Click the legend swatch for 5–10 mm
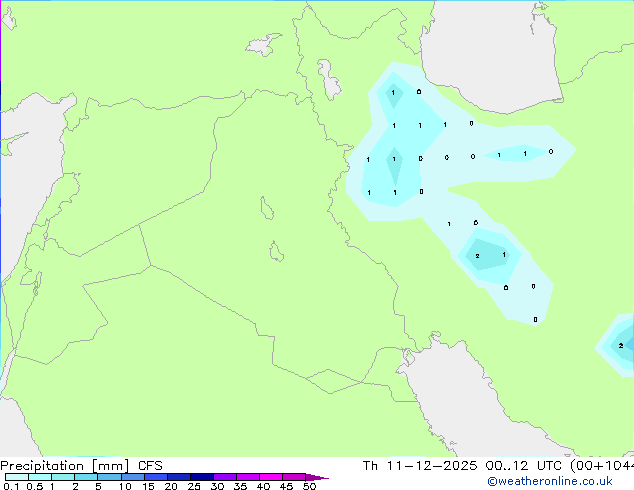Screen dimensions: 634x490 click(109, 477)
